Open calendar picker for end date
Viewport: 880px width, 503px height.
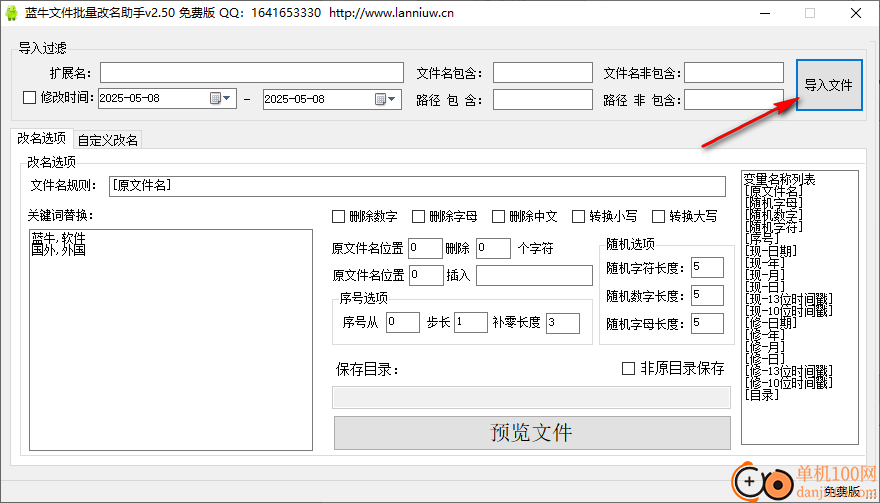[386, 99]
